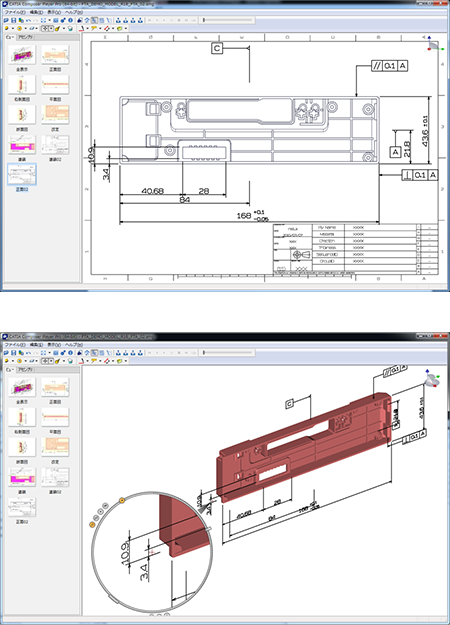Viewport: 450px width, 625px height.
Task: Open the 表示 menu in upper window
Action: click(54, 12)
